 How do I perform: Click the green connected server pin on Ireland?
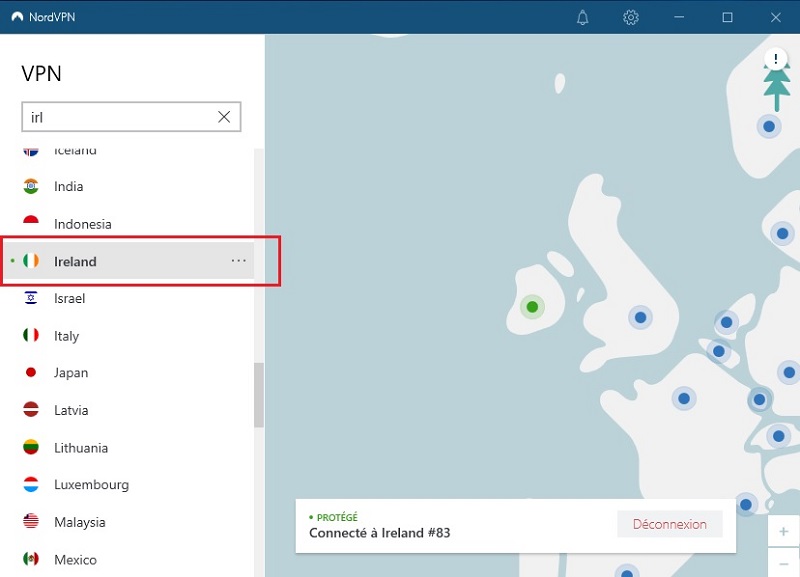point(532,306)
